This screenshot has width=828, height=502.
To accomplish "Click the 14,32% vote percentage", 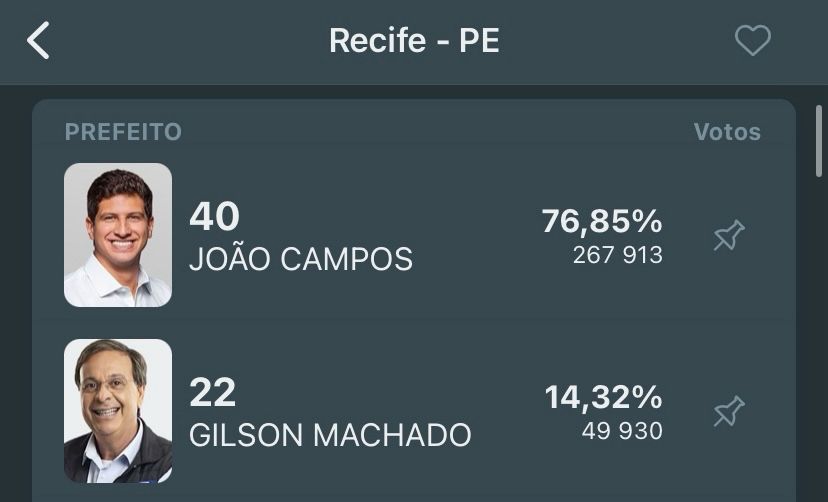I will tap(603, 397).
